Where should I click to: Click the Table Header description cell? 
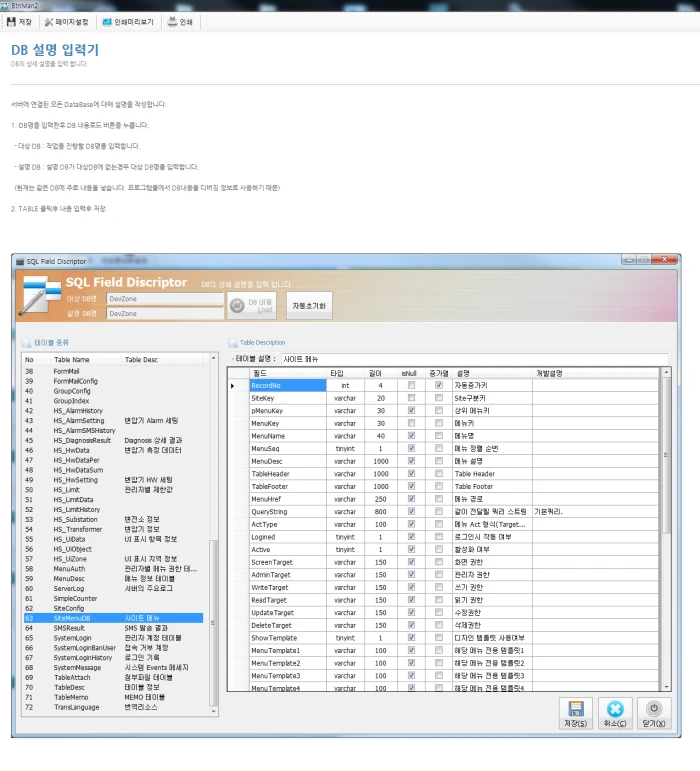492,474
